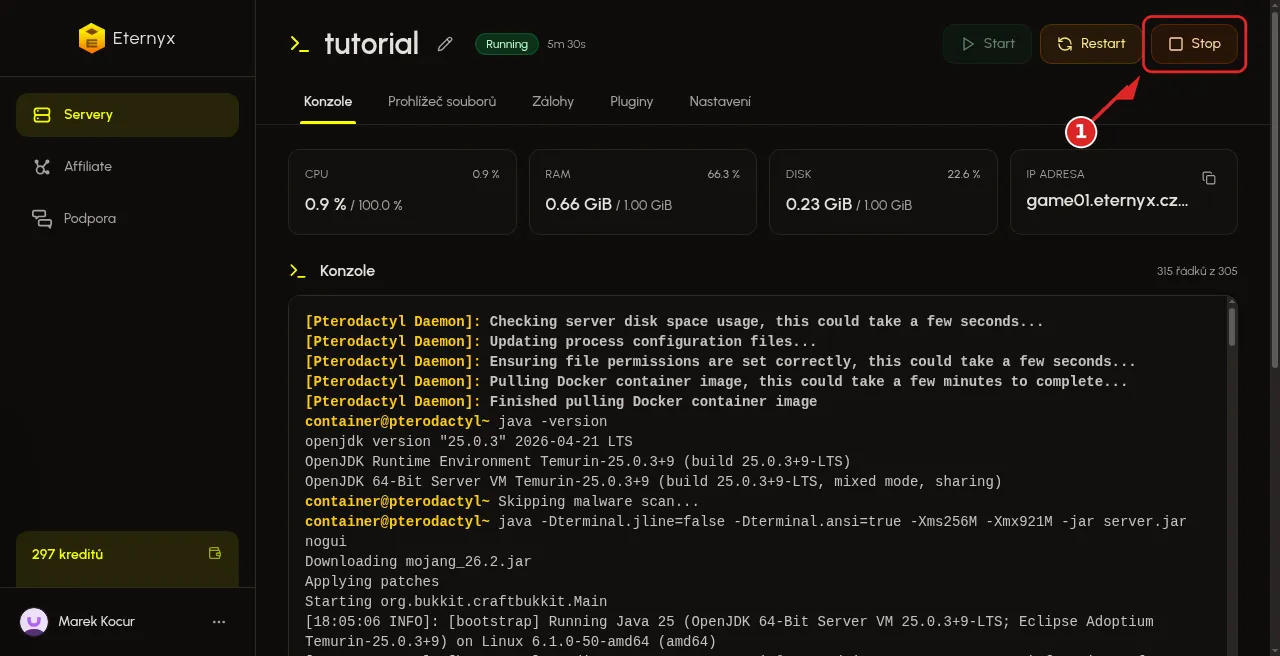Click the line counter 315 řádků z 305
The height and width of the screenshot is (656, 1280).
coord(1197,271)
